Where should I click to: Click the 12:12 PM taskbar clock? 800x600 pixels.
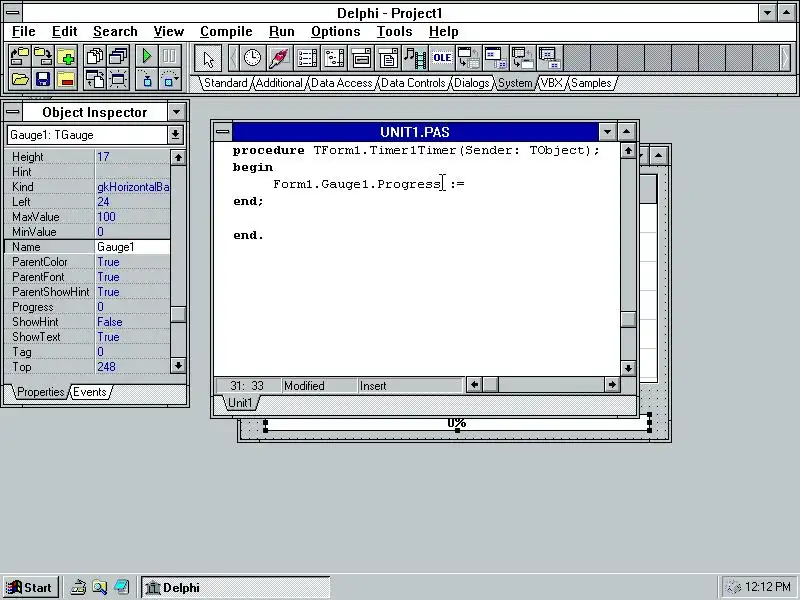[x=767, y=587]
